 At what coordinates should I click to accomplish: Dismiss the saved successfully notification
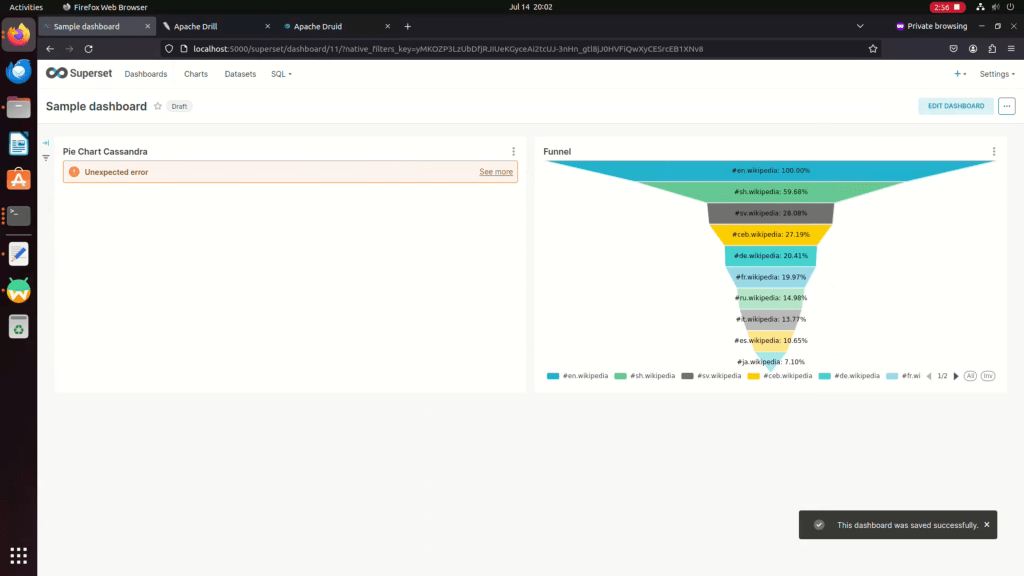[986, 524]
